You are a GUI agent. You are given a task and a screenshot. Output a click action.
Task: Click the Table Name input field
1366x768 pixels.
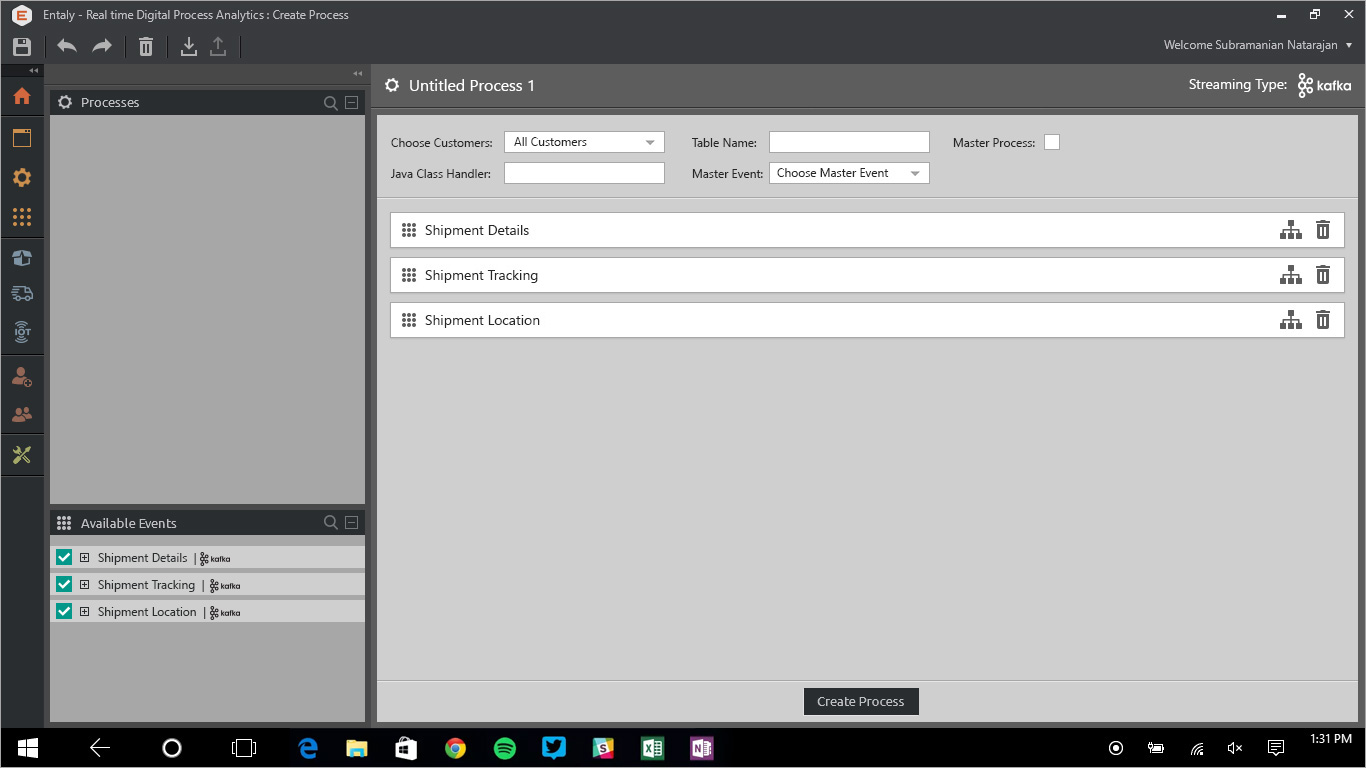point(849,142)
